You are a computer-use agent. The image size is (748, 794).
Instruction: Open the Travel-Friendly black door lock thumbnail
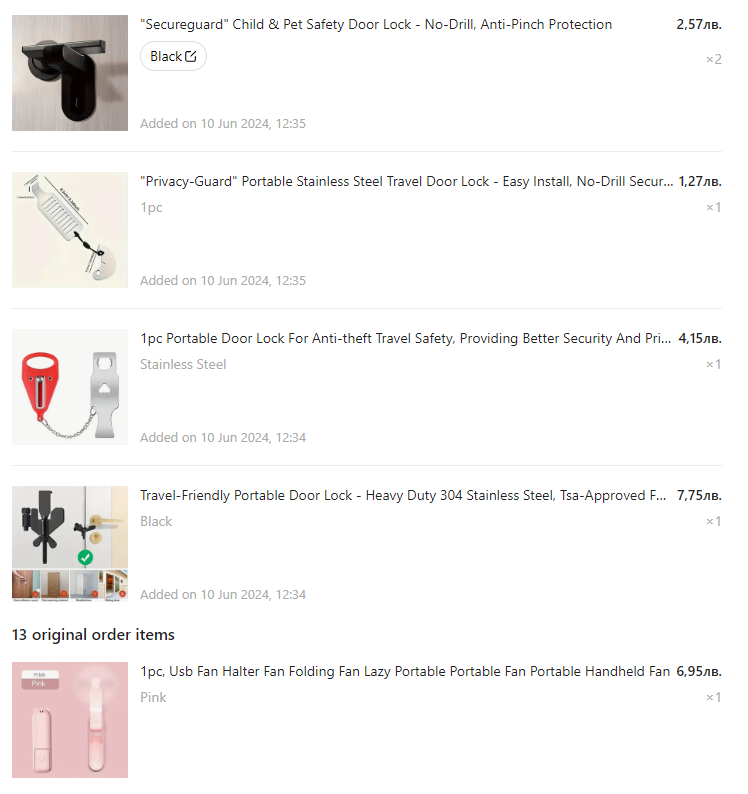(70, 544)
